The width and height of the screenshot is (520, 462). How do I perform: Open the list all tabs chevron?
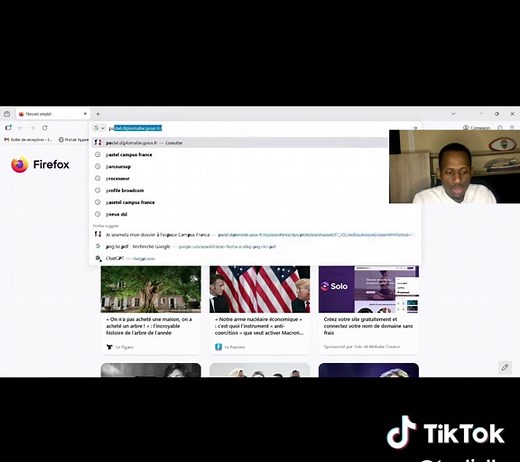(453, 114)
